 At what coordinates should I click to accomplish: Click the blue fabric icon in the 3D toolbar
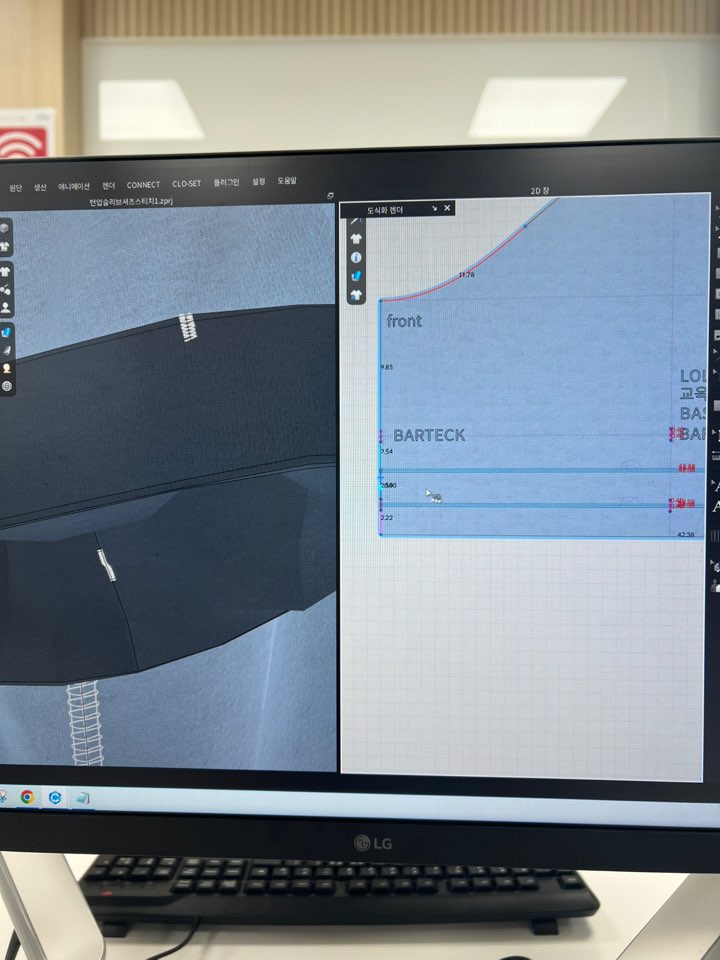tap(6, 332)
